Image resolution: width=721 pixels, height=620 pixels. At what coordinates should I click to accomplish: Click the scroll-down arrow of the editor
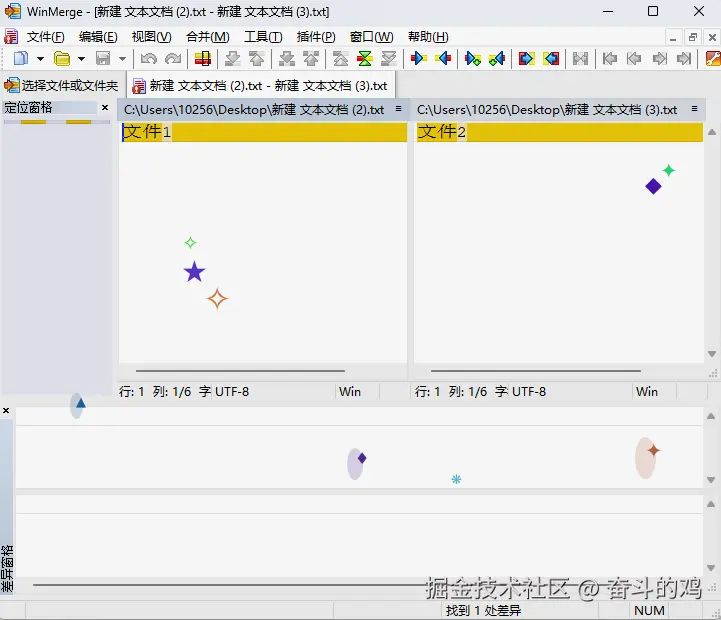712,354
